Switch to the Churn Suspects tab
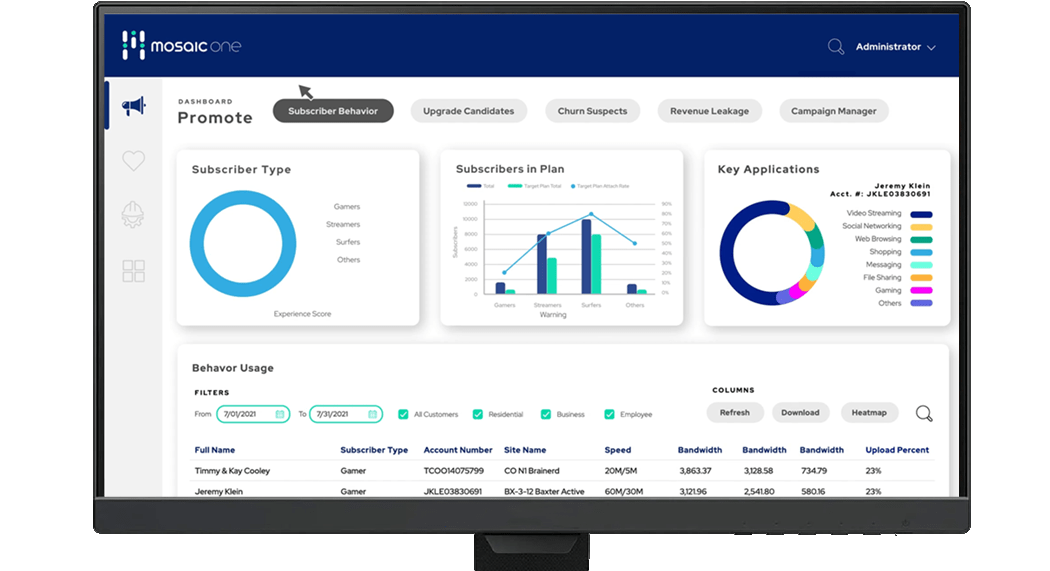Image resolution: width=1050 pixels, height=571 pixels. [592, 111]
